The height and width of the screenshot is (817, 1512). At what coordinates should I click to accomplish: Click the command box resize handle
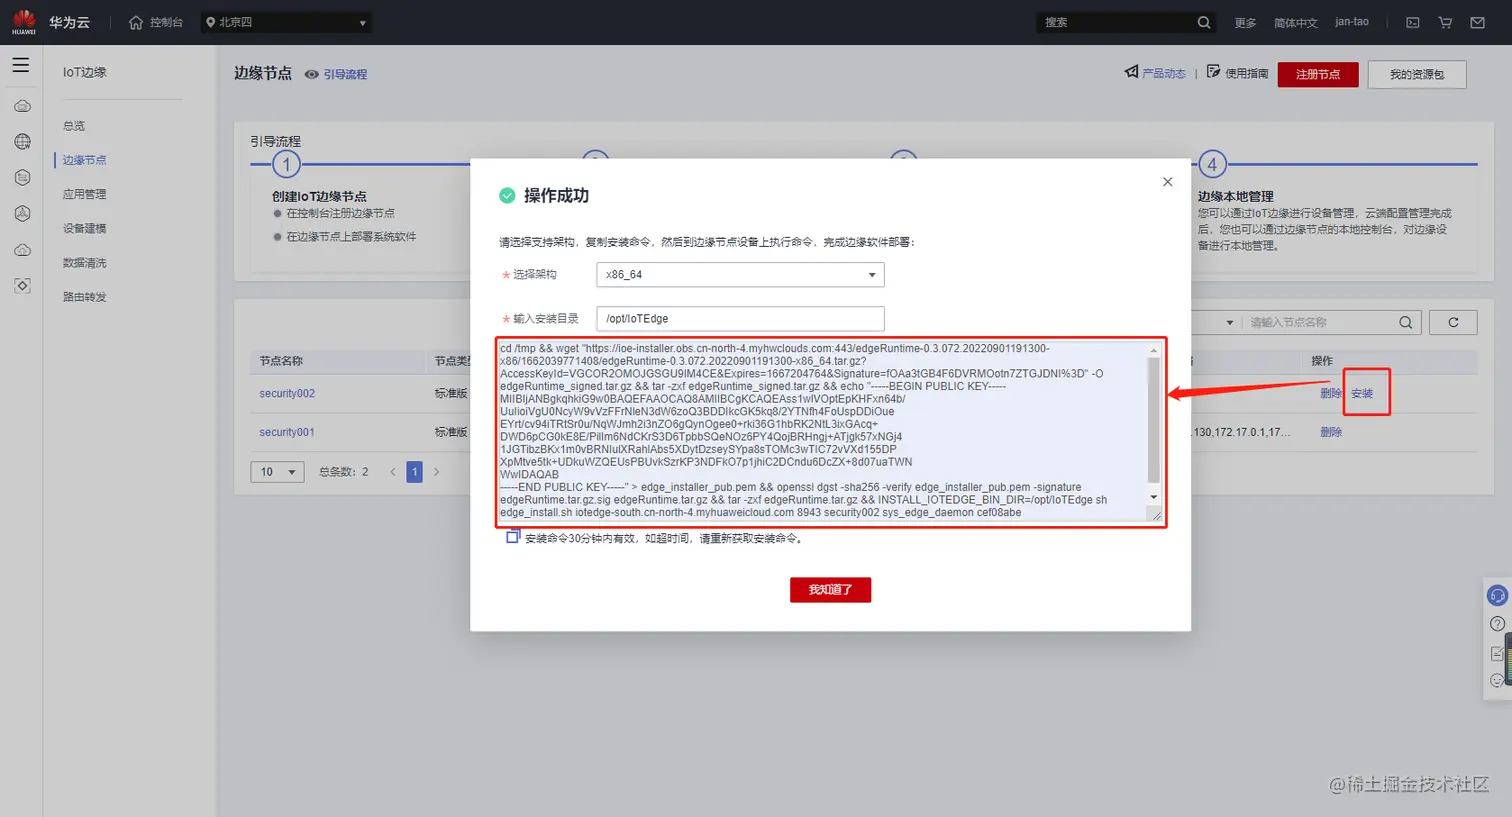coord(1156,515)
